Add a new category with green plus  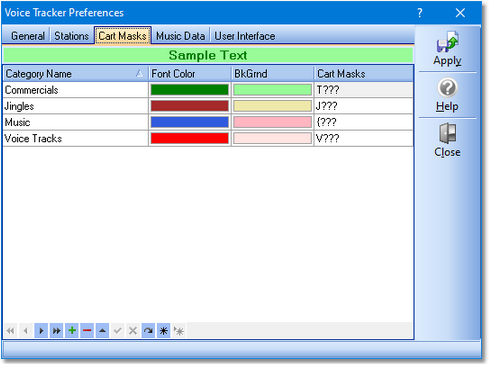[x=72, y=330]
